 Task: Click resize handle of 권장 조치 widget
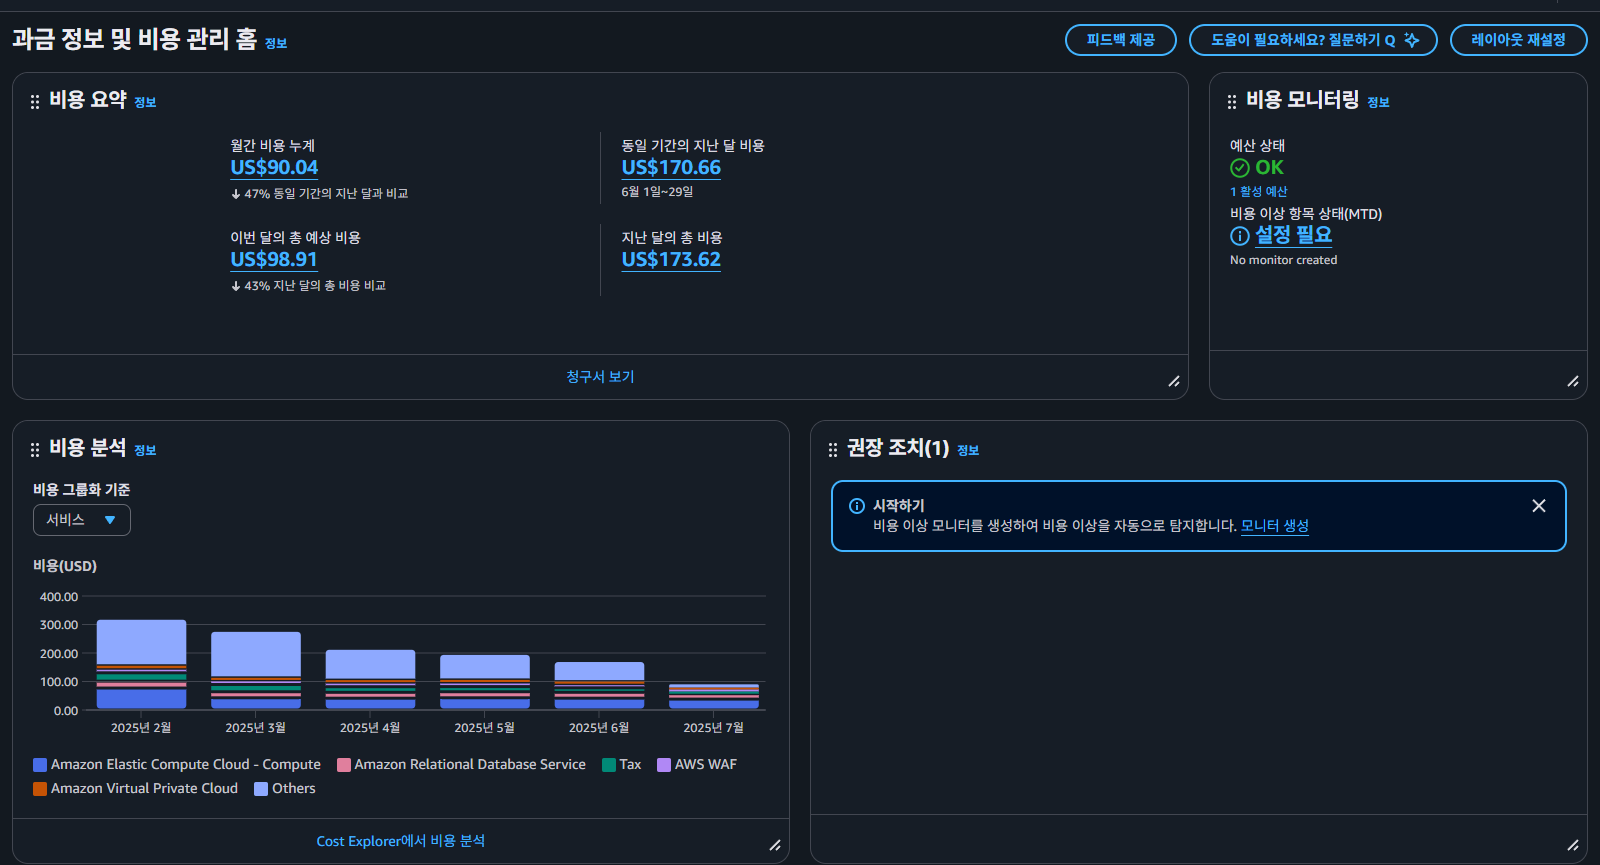click(1573, 845)
